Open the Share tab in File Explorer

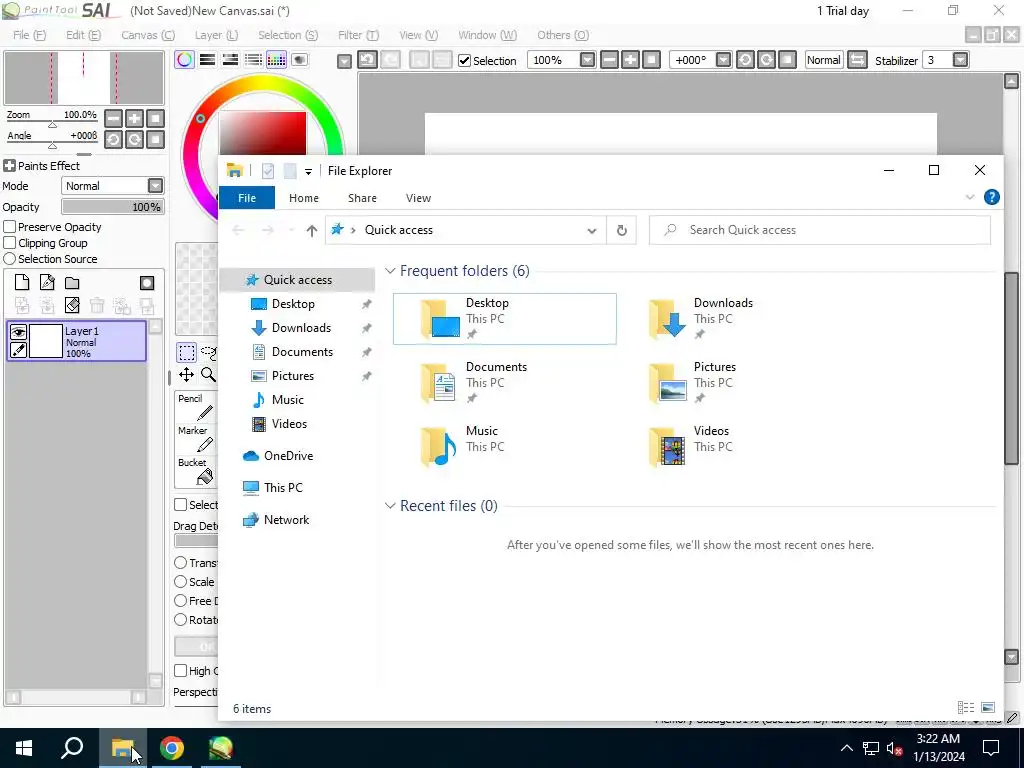[x=362, y=198]
